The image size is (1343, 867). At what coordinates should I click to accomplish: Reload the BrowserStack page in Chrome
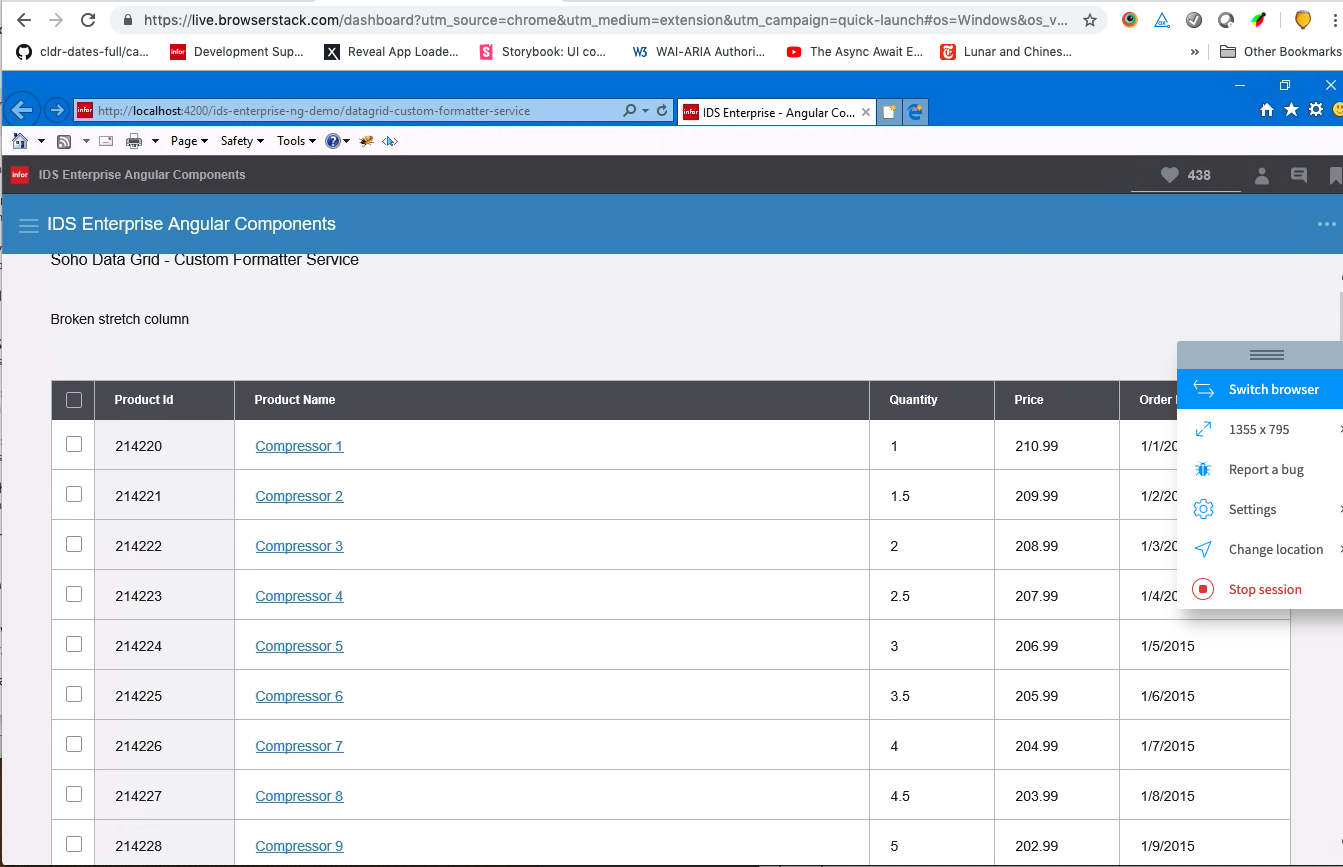(88, 20)
